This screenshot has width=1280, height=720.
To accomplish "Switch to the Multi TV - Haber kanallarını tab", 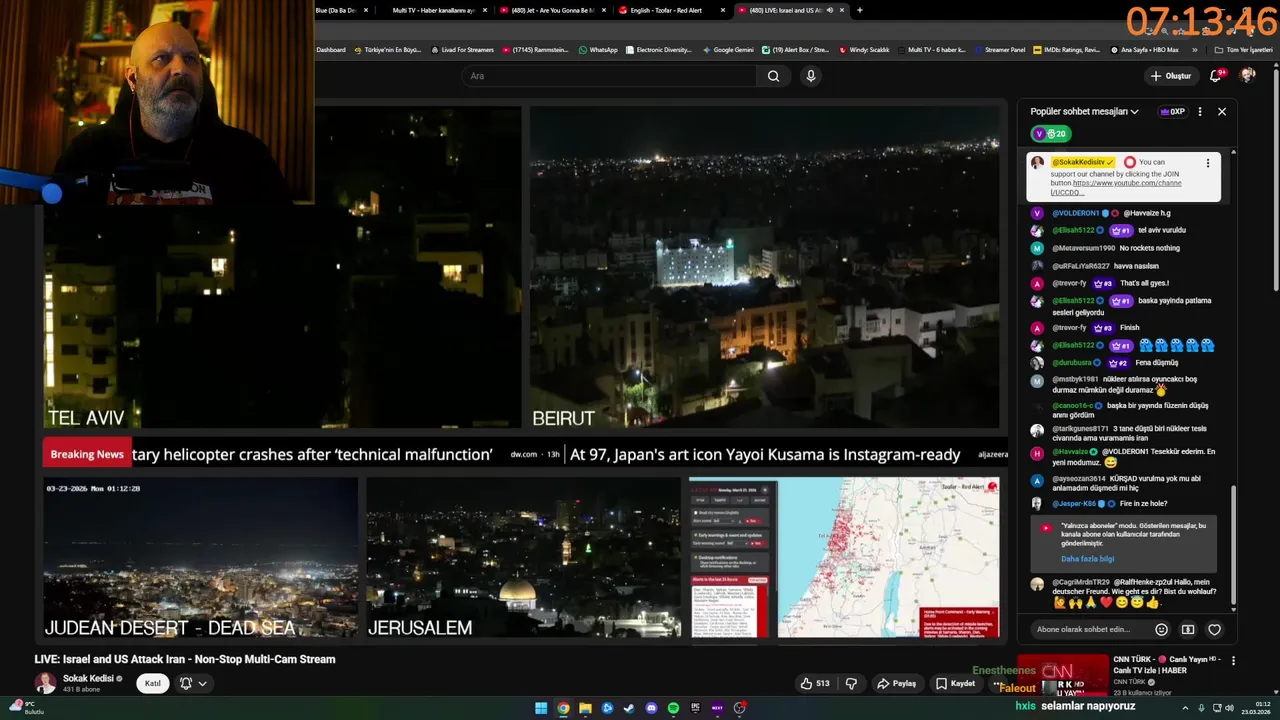I will click(x=433, y=10).
